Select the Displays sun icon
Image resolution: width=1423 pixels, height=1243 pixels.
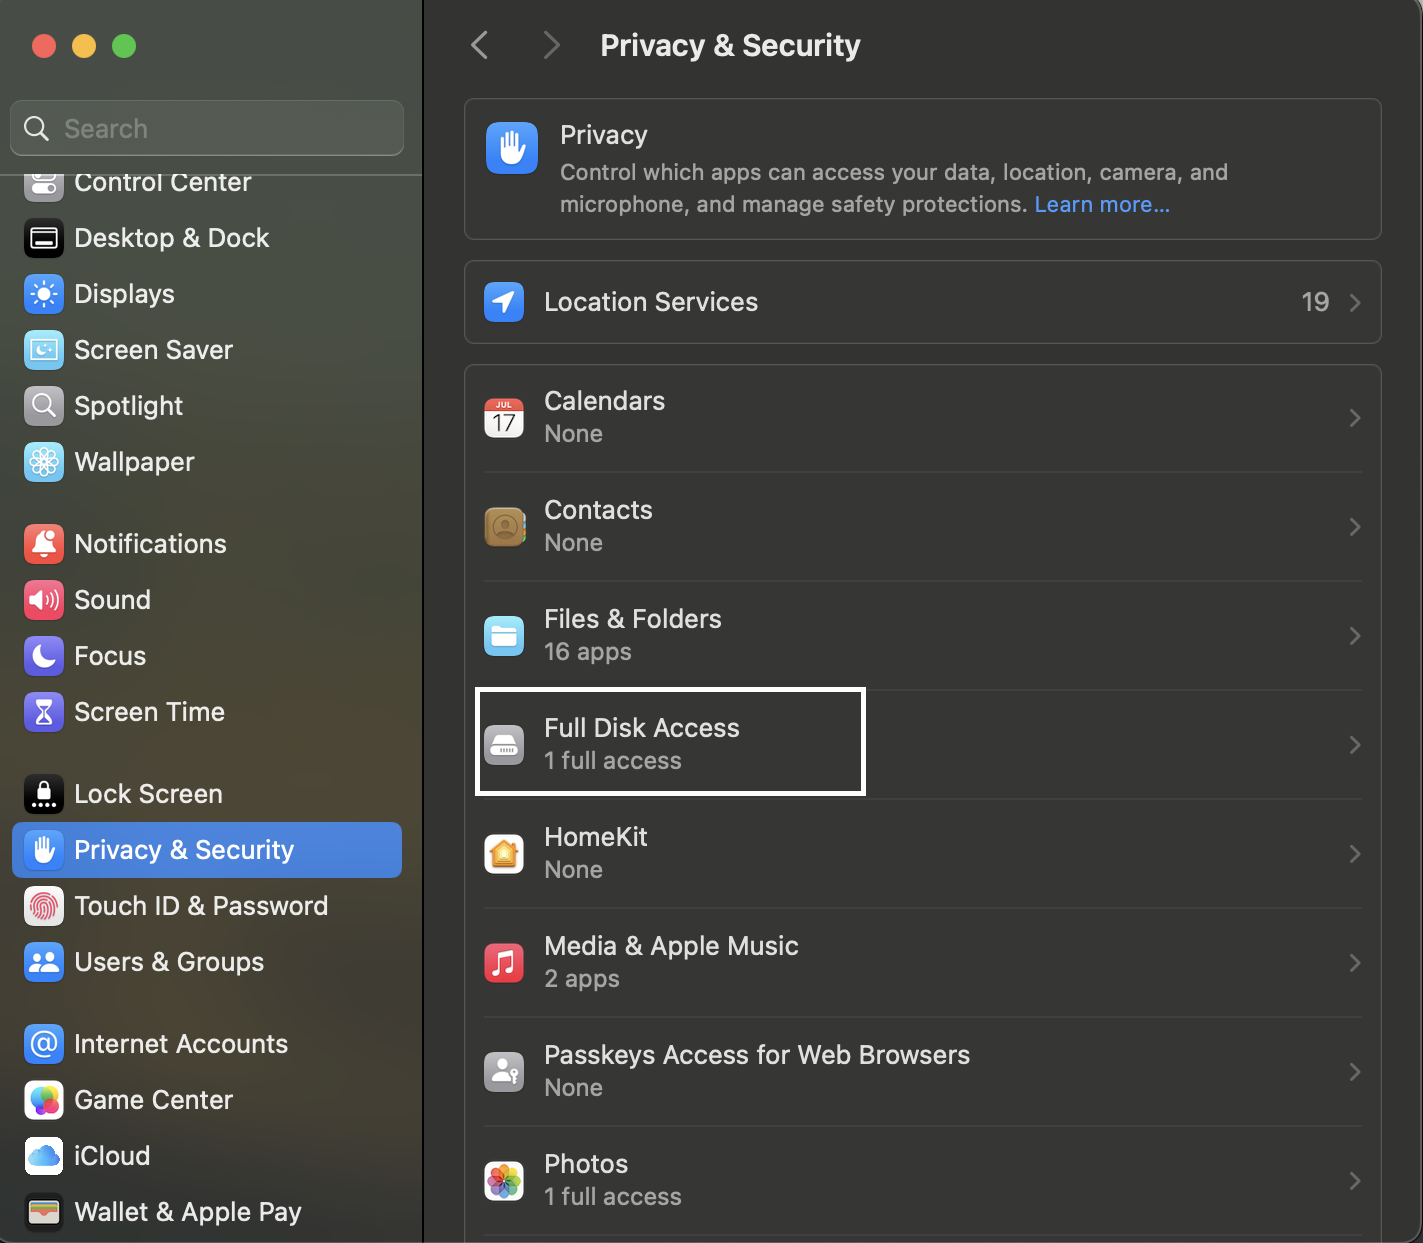44,294
